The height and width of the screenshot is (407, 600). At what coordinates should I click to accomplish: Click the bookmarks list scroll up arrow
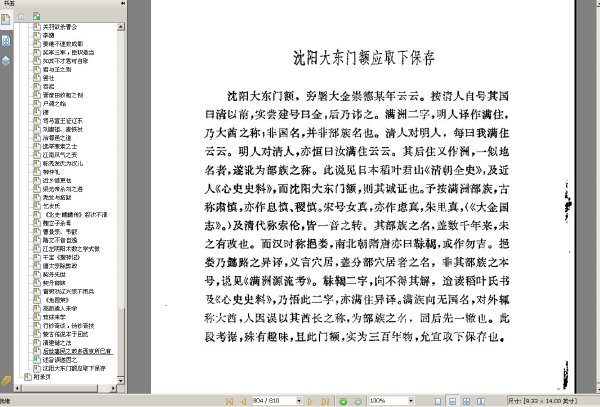click(121, 27)
